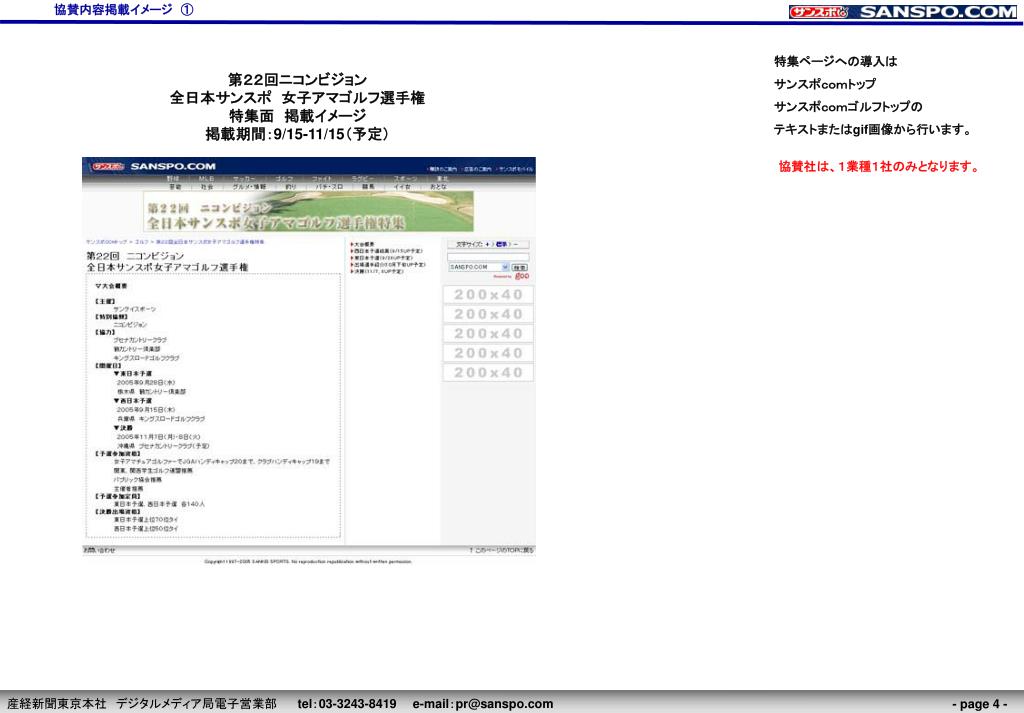Select ゴルフ in the top navigation bar
The height and width of the screenshot is (713, 1024).
click(284, 178)
